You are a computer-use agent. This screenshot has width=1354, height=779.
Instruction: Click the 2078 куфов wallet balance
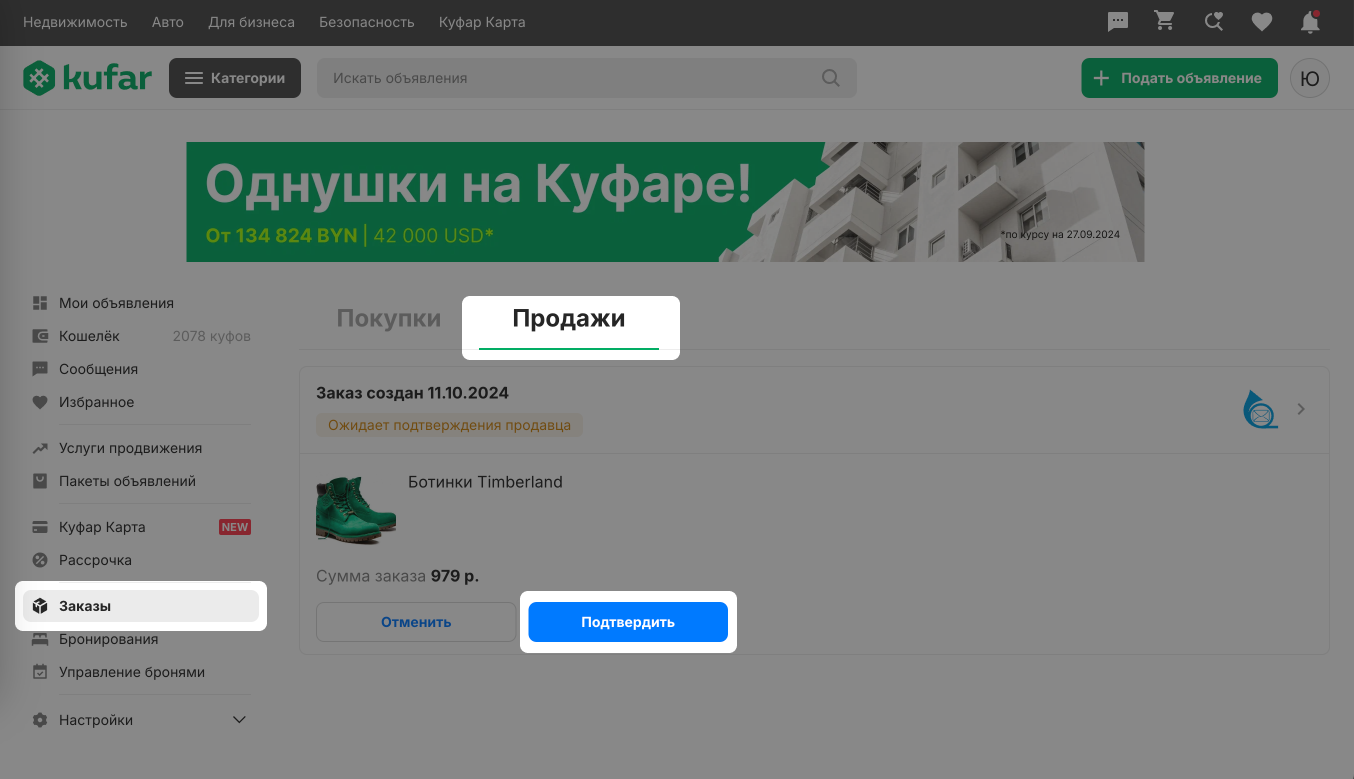tap(212, 336)
